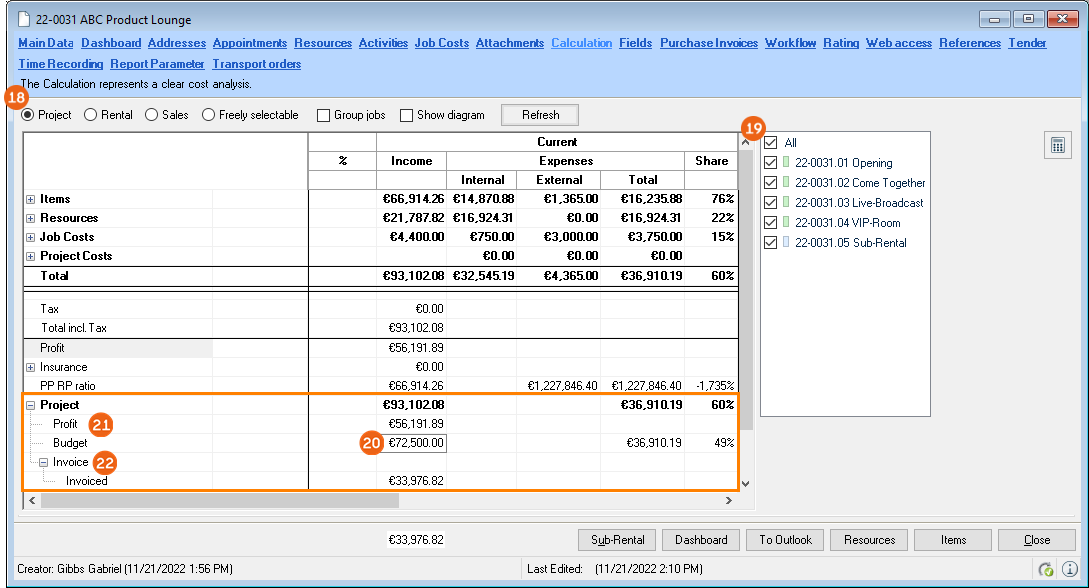Switch to the Purchase Invoices tab

(709, 43)
